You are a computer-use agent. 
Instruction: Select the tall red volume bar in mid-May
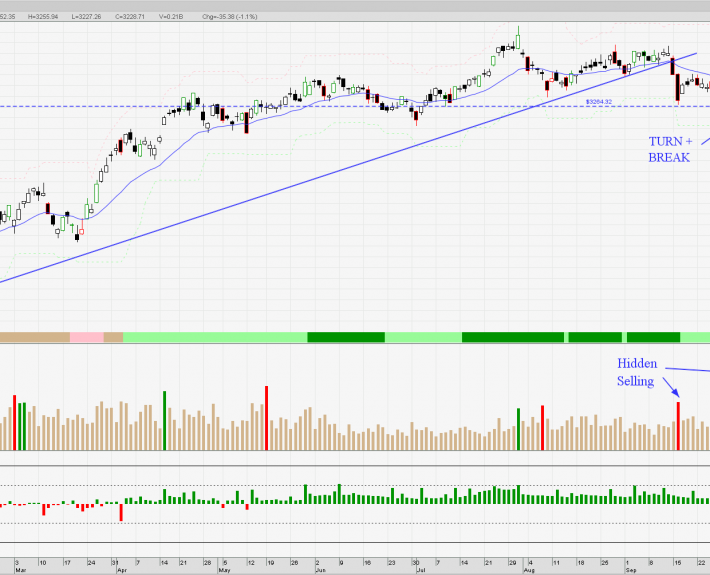pyautogui.click(x=266, y=418)
